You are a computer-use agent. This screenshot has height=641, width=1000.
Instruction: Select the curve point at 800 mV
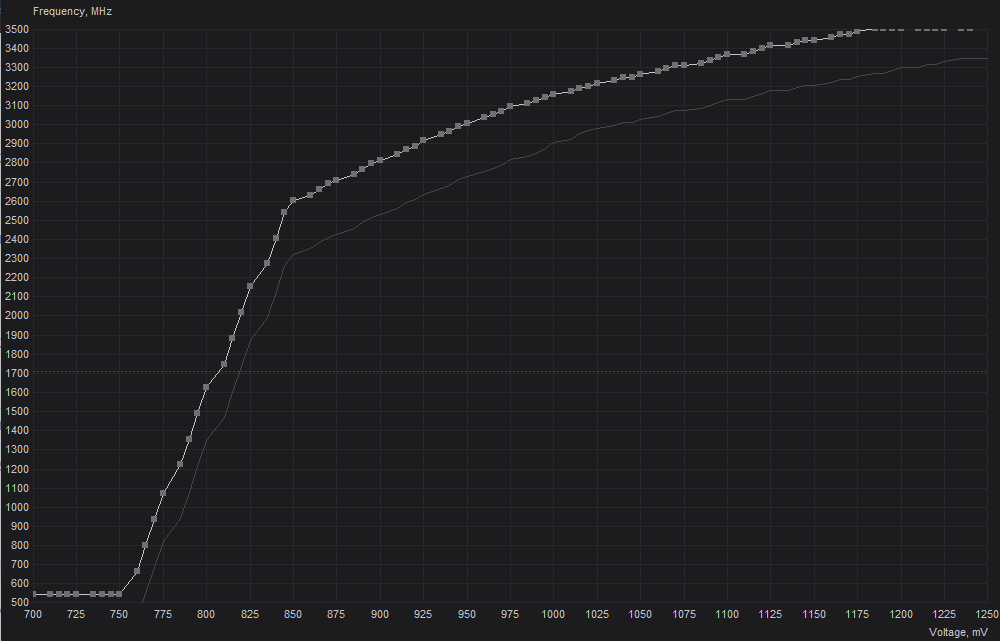[x=206, y=387]
